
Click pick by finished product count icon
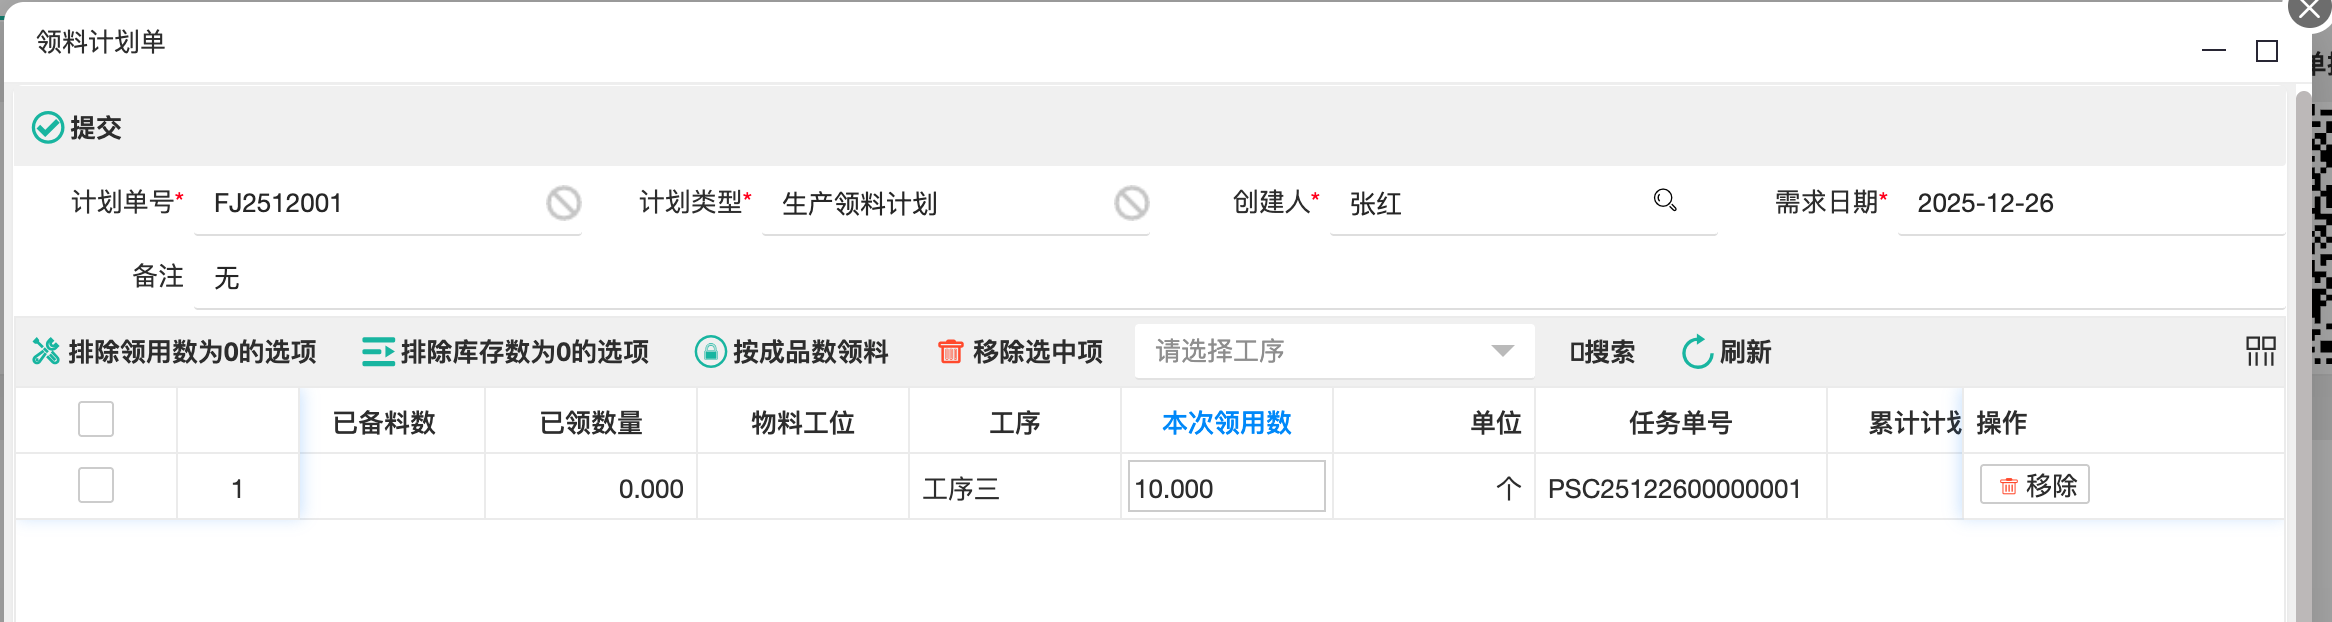710,352
